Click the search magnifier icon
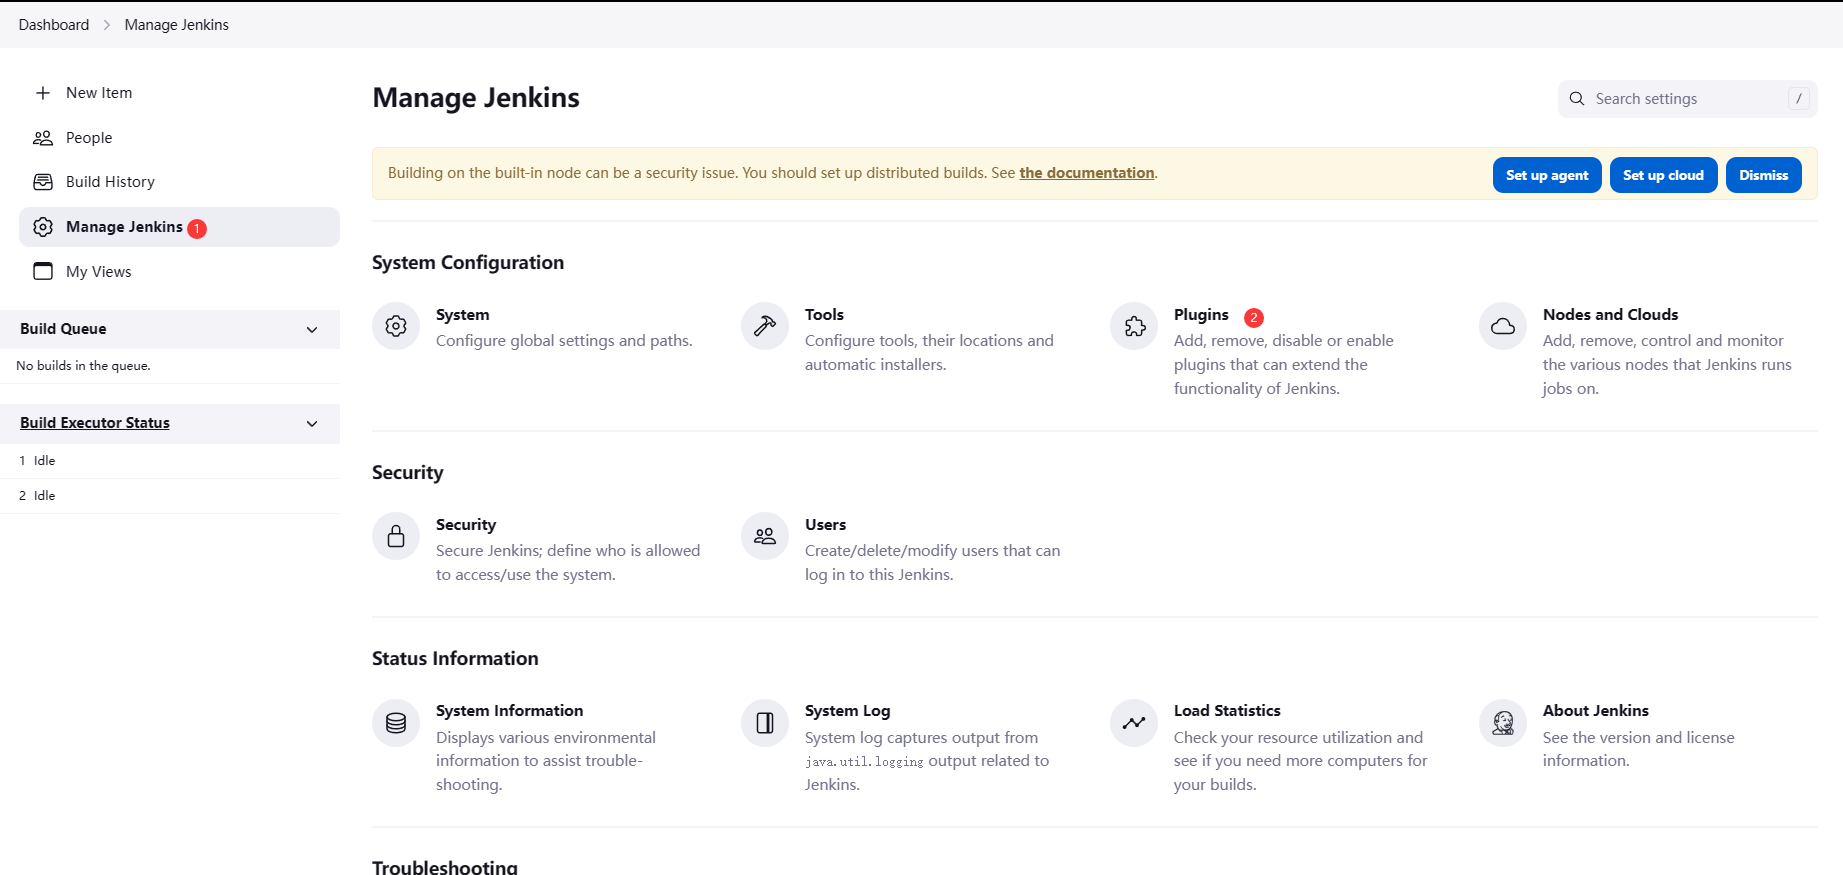This screenshot has width=1843, height=875. point(1577,99)
